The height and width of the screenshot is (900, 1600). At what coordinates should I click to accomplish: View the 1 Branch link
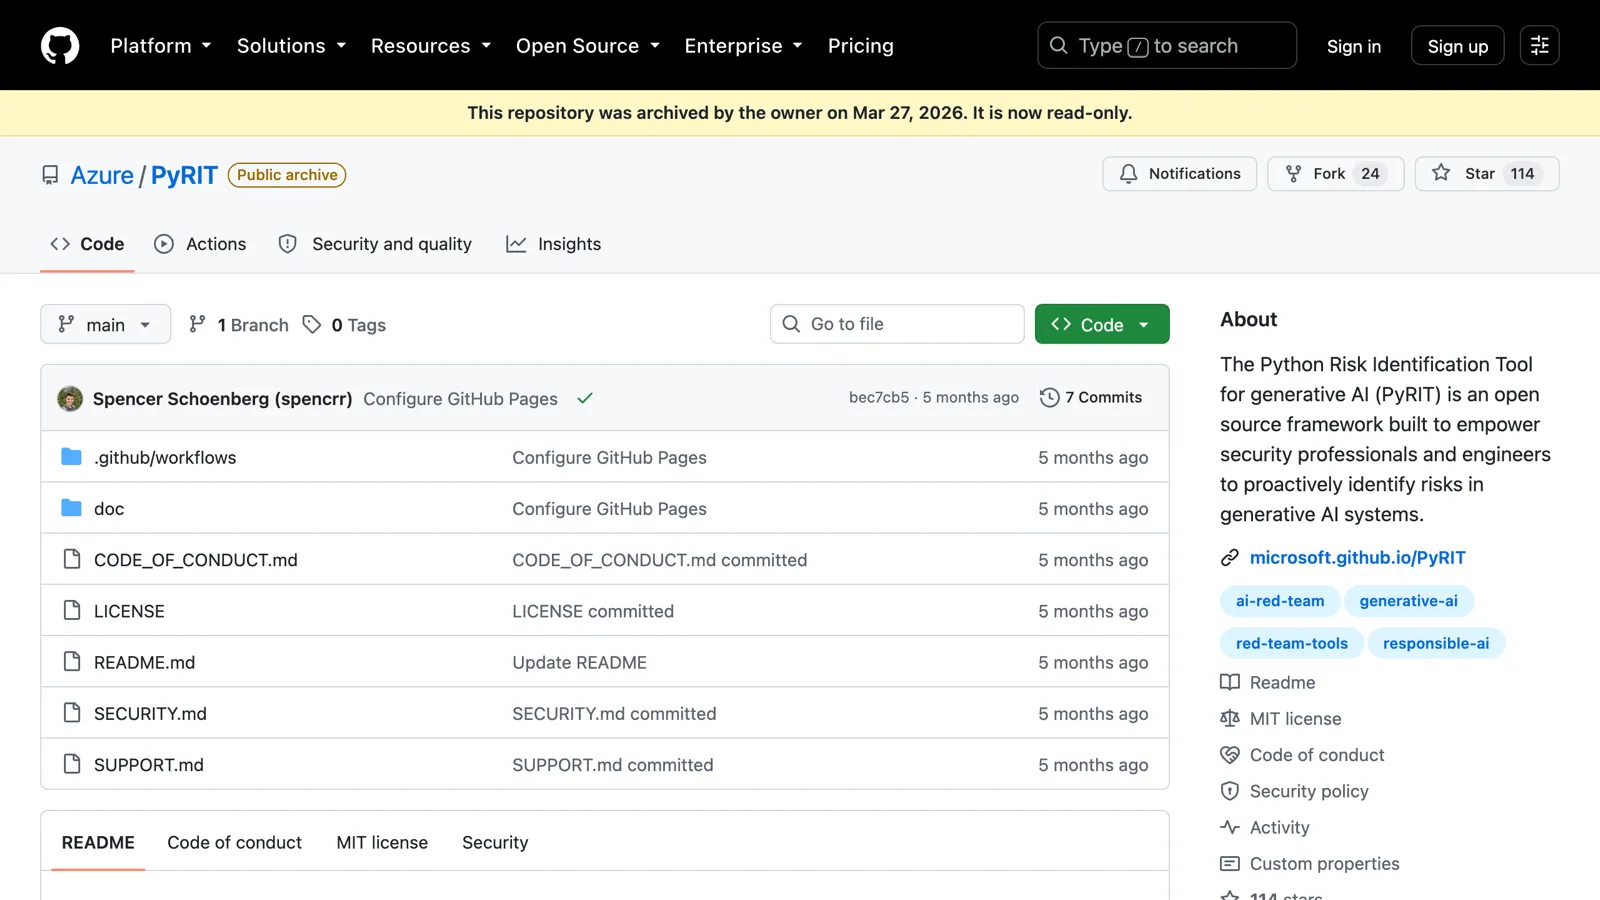click(x=239, y=325)
